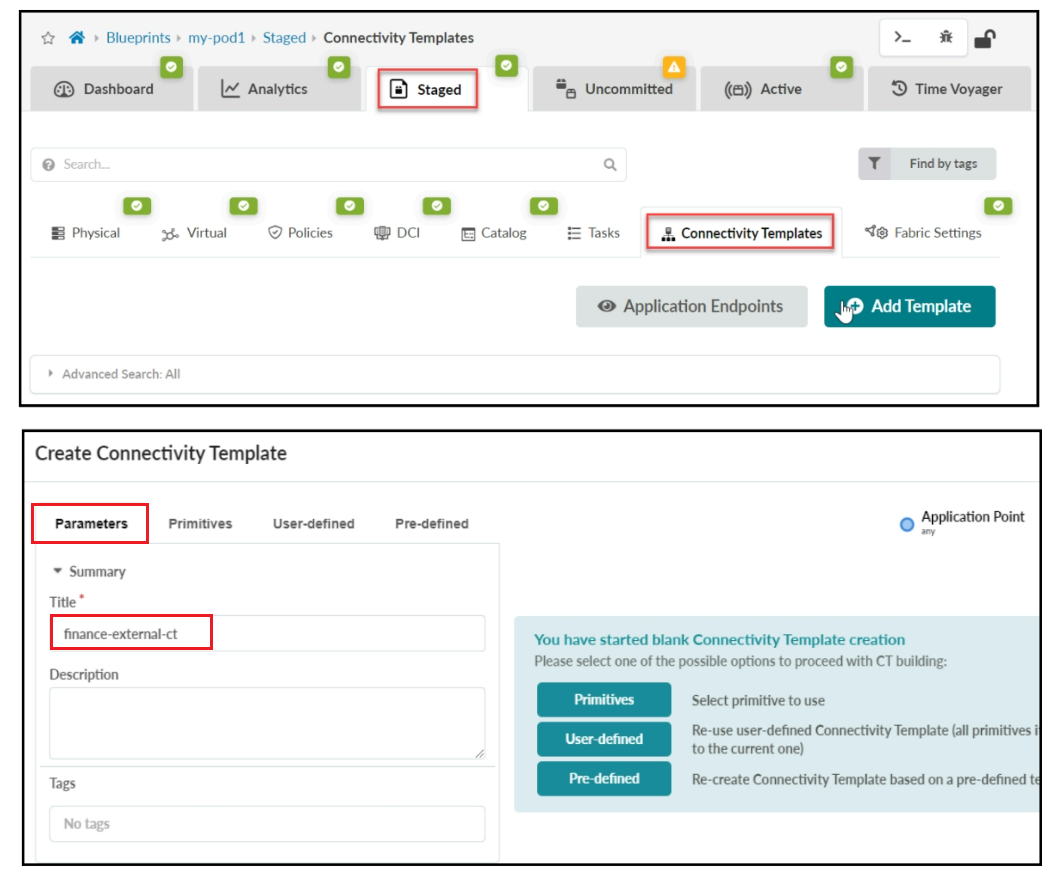
Task: Click the Title input field
Action: (x=267, y=634)
